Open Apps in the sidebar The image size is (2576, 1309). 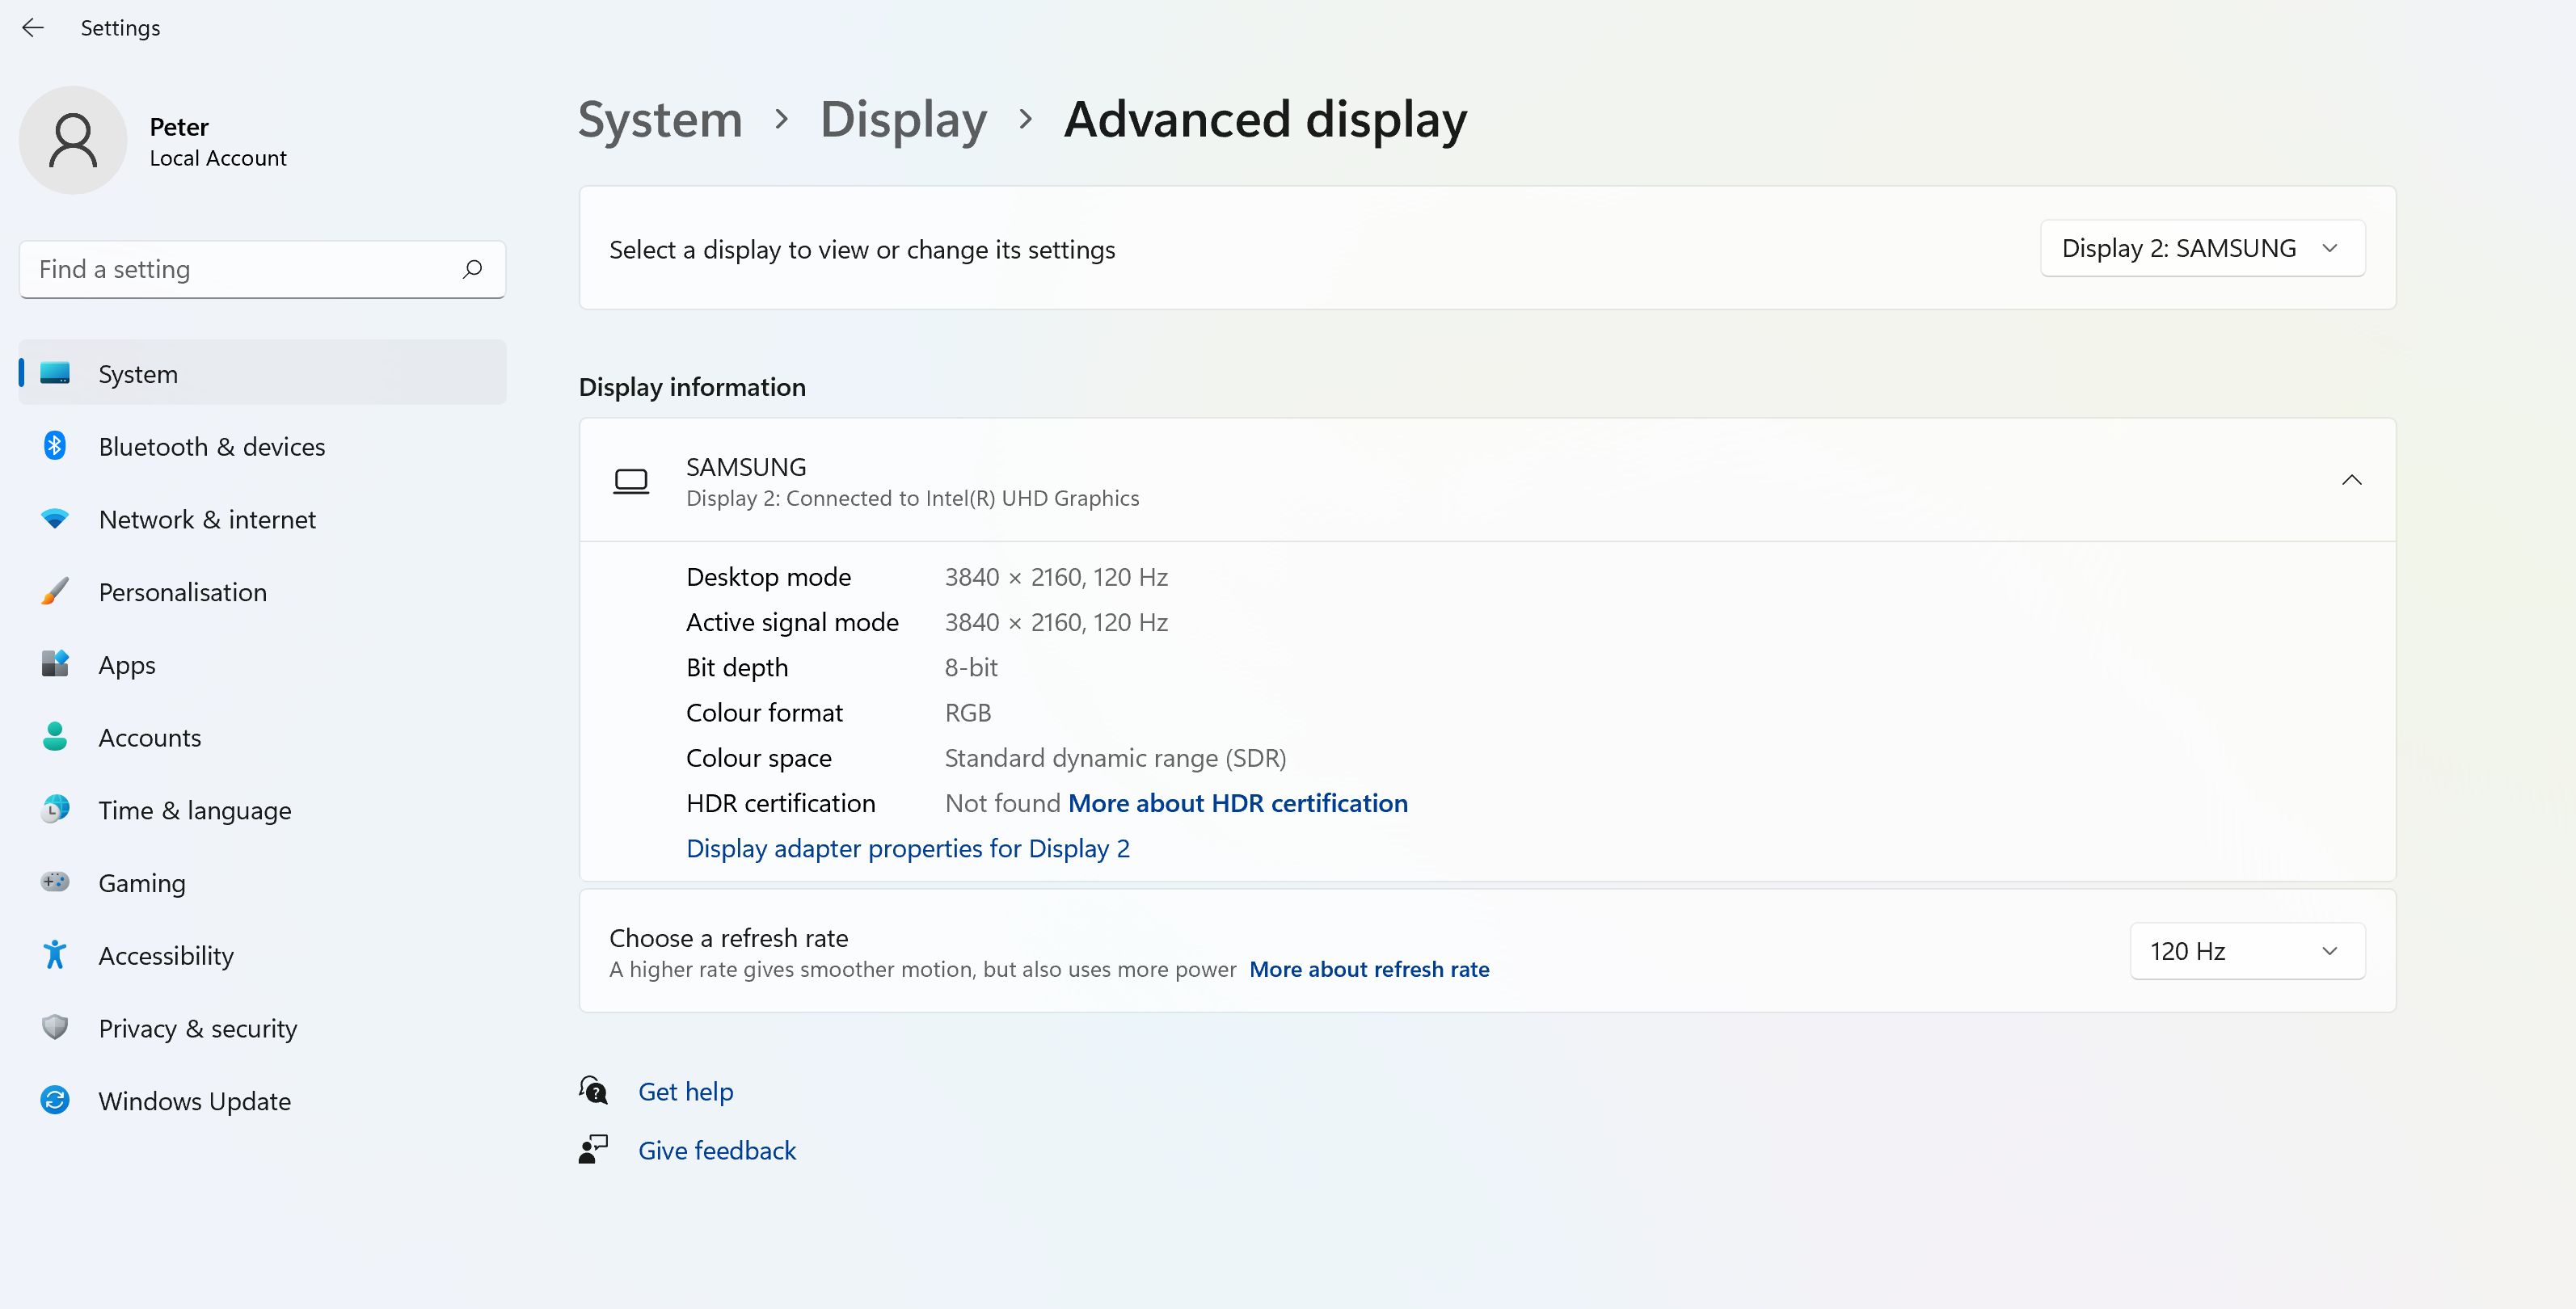pos(127,665)
